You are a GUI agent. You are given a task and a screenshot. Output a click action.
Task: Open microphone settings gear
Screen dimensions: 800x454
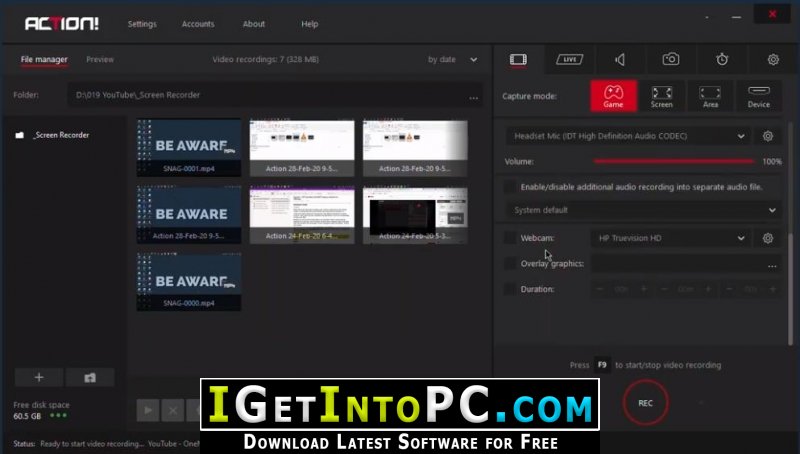(767, 136)
